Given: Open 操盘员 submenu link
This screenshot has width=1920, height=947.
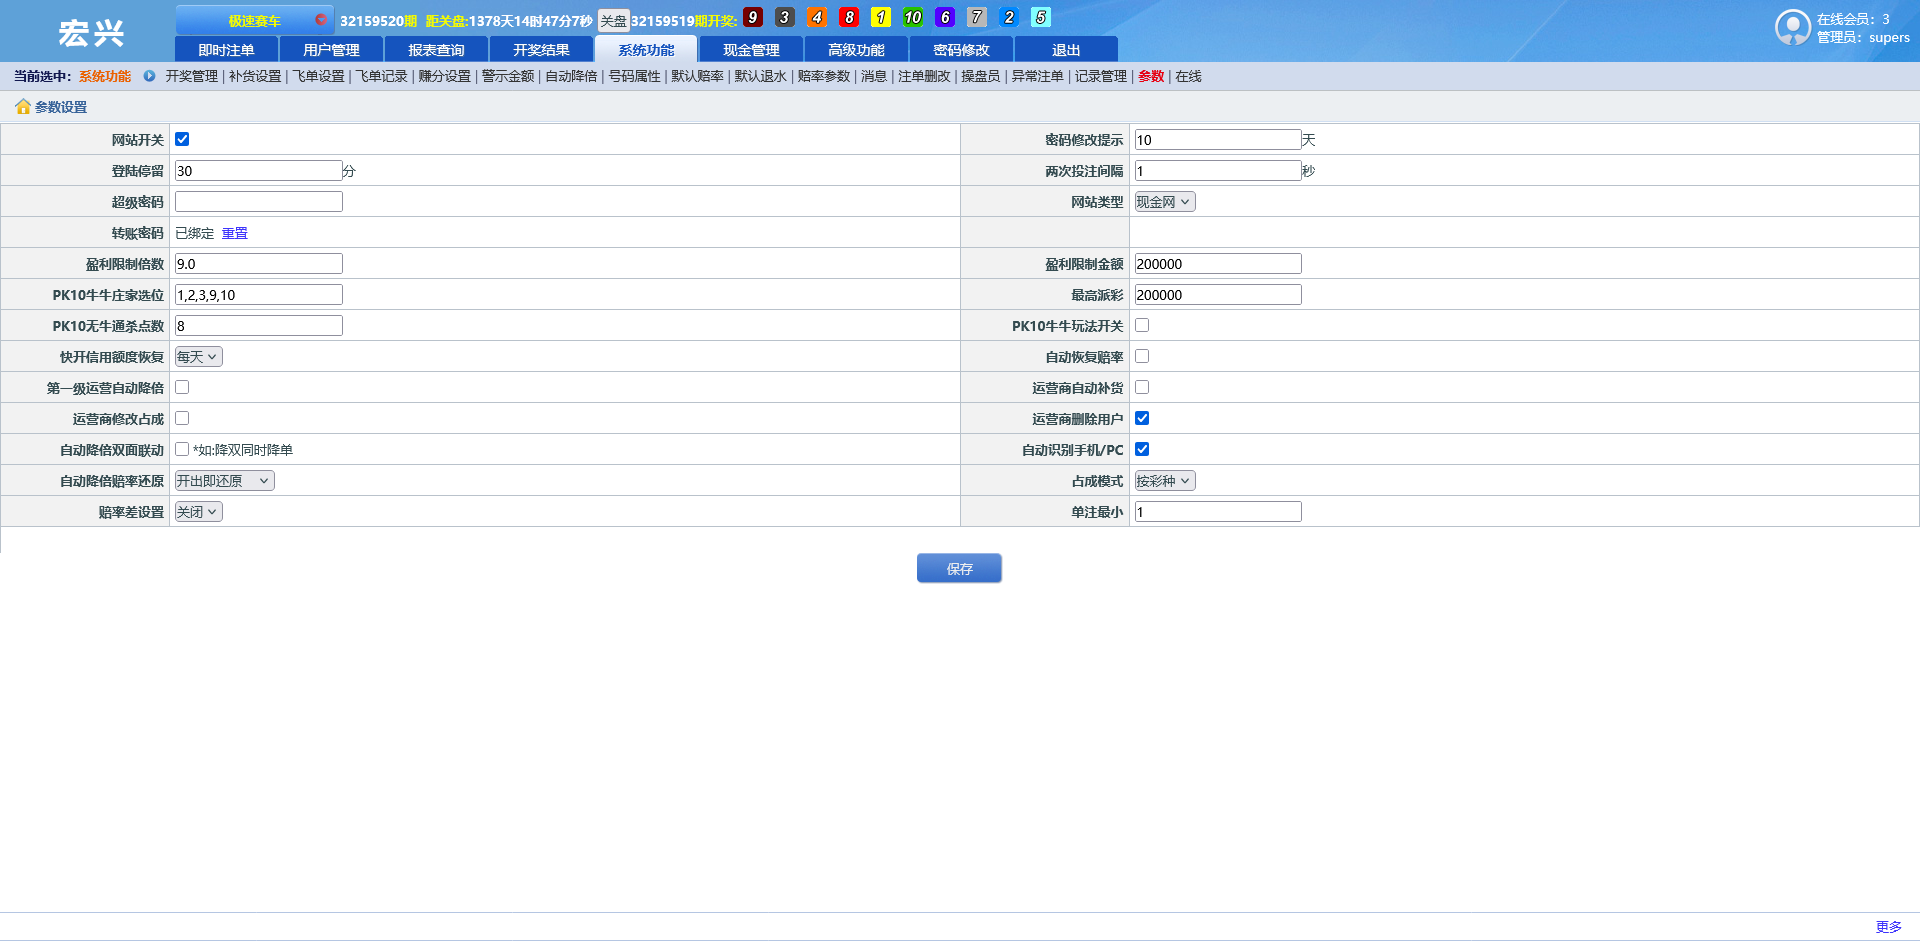Looking at the screenshot, I should (x=980, y=76).
